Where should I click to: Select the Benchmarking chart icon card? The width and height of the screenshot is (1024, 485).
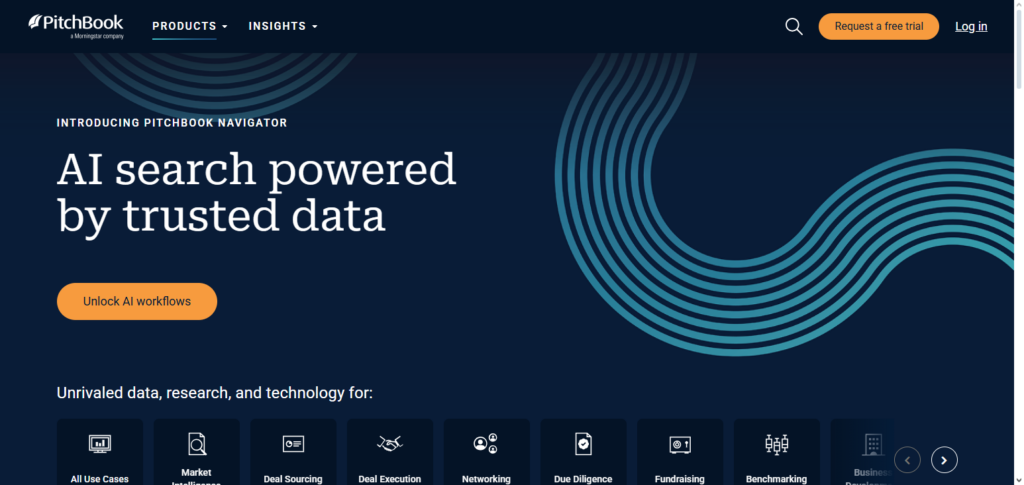[776, 444]
